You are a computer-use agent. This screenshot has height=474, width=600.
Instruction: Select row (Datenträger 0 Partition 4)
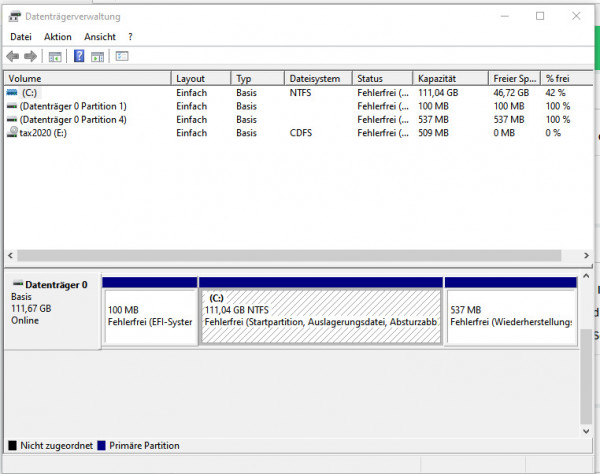(x=298, y=119)
